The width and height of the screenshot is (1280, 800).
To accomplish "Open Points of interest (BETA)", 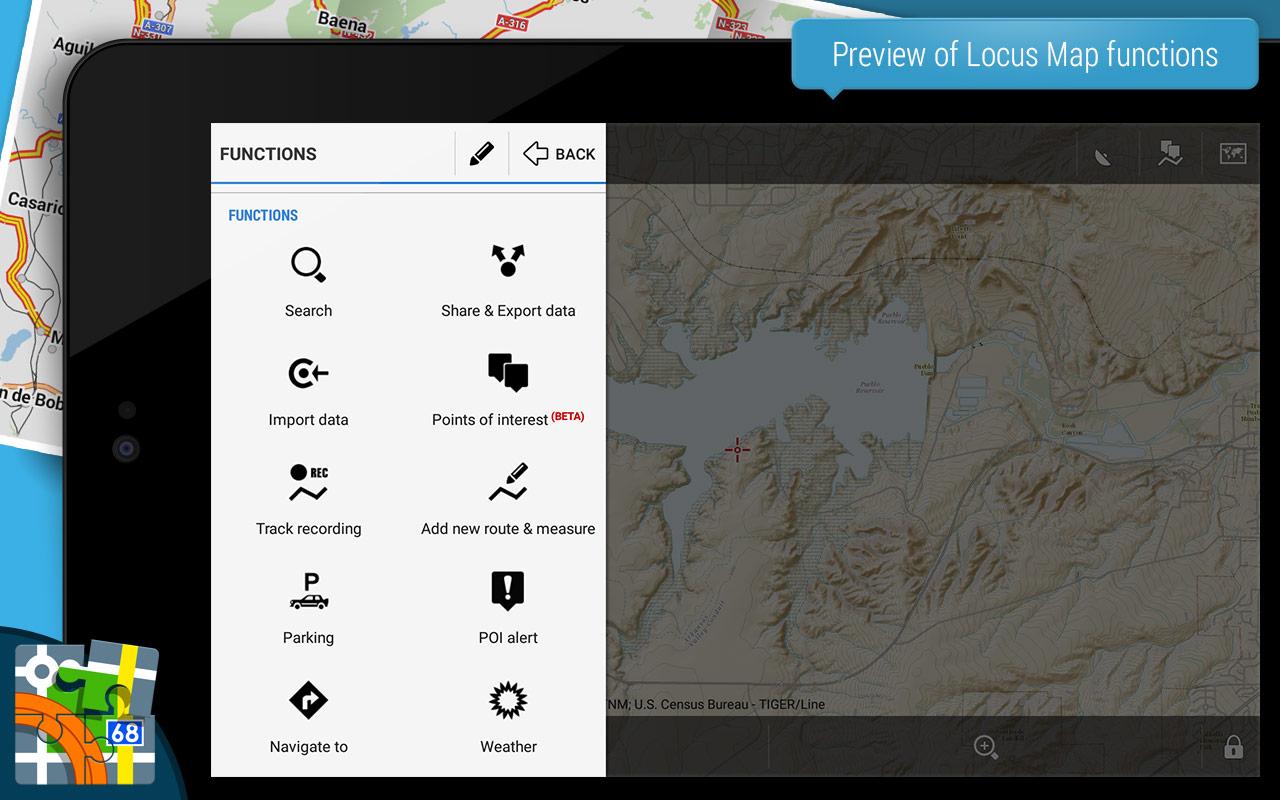I will 508,373.
